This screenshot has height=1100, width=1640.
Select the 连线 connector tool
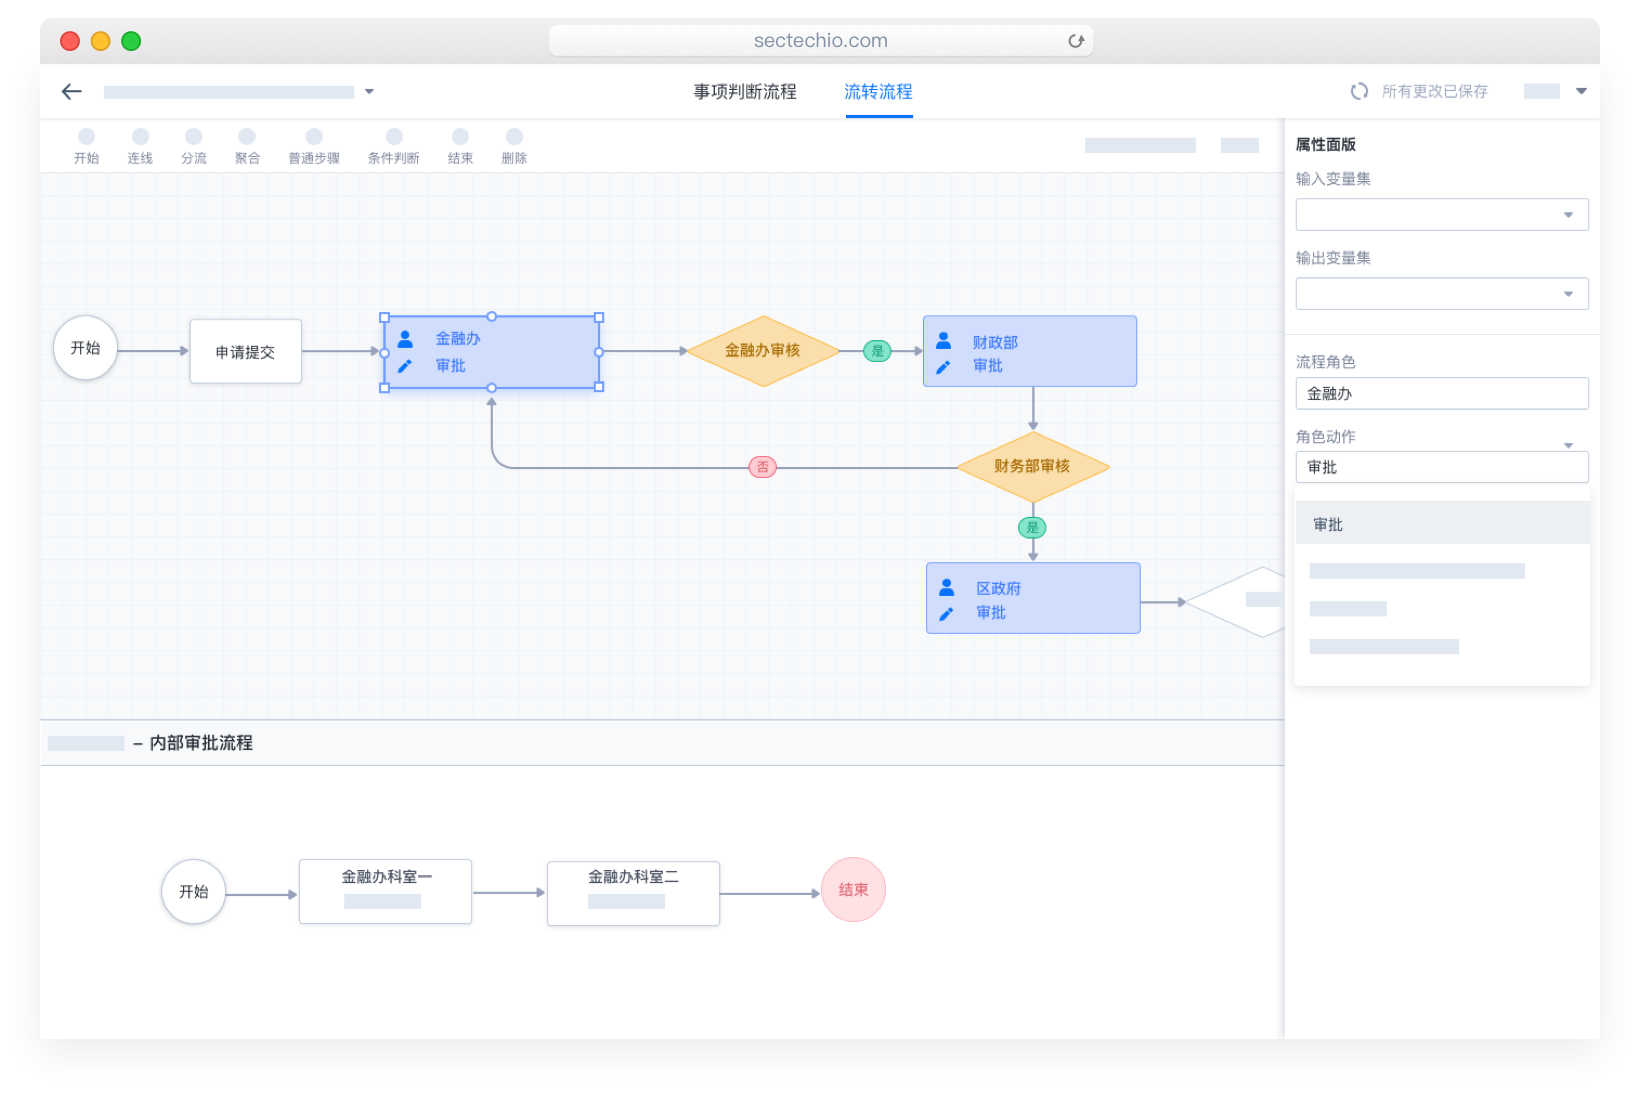(140, 145)
